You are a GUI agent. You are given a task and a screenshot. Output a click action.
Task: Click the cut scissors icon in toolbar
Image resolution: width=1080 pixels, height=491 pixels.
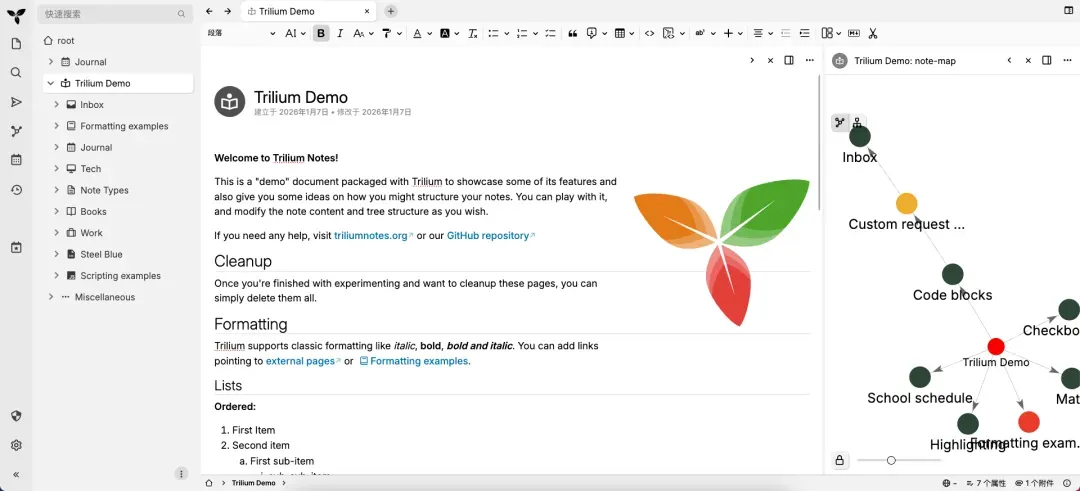872,33
